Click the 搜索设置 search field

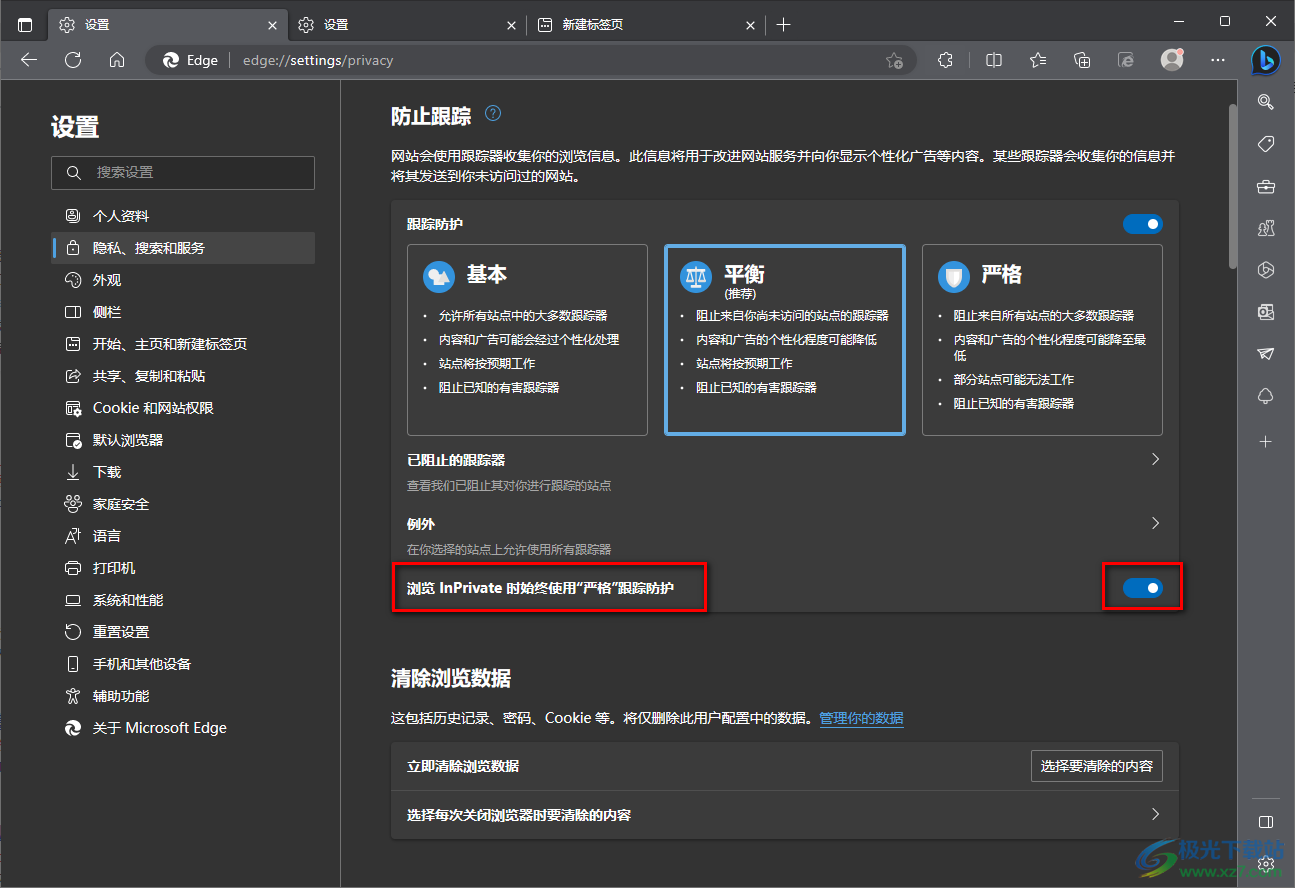(x=183, y=173)
